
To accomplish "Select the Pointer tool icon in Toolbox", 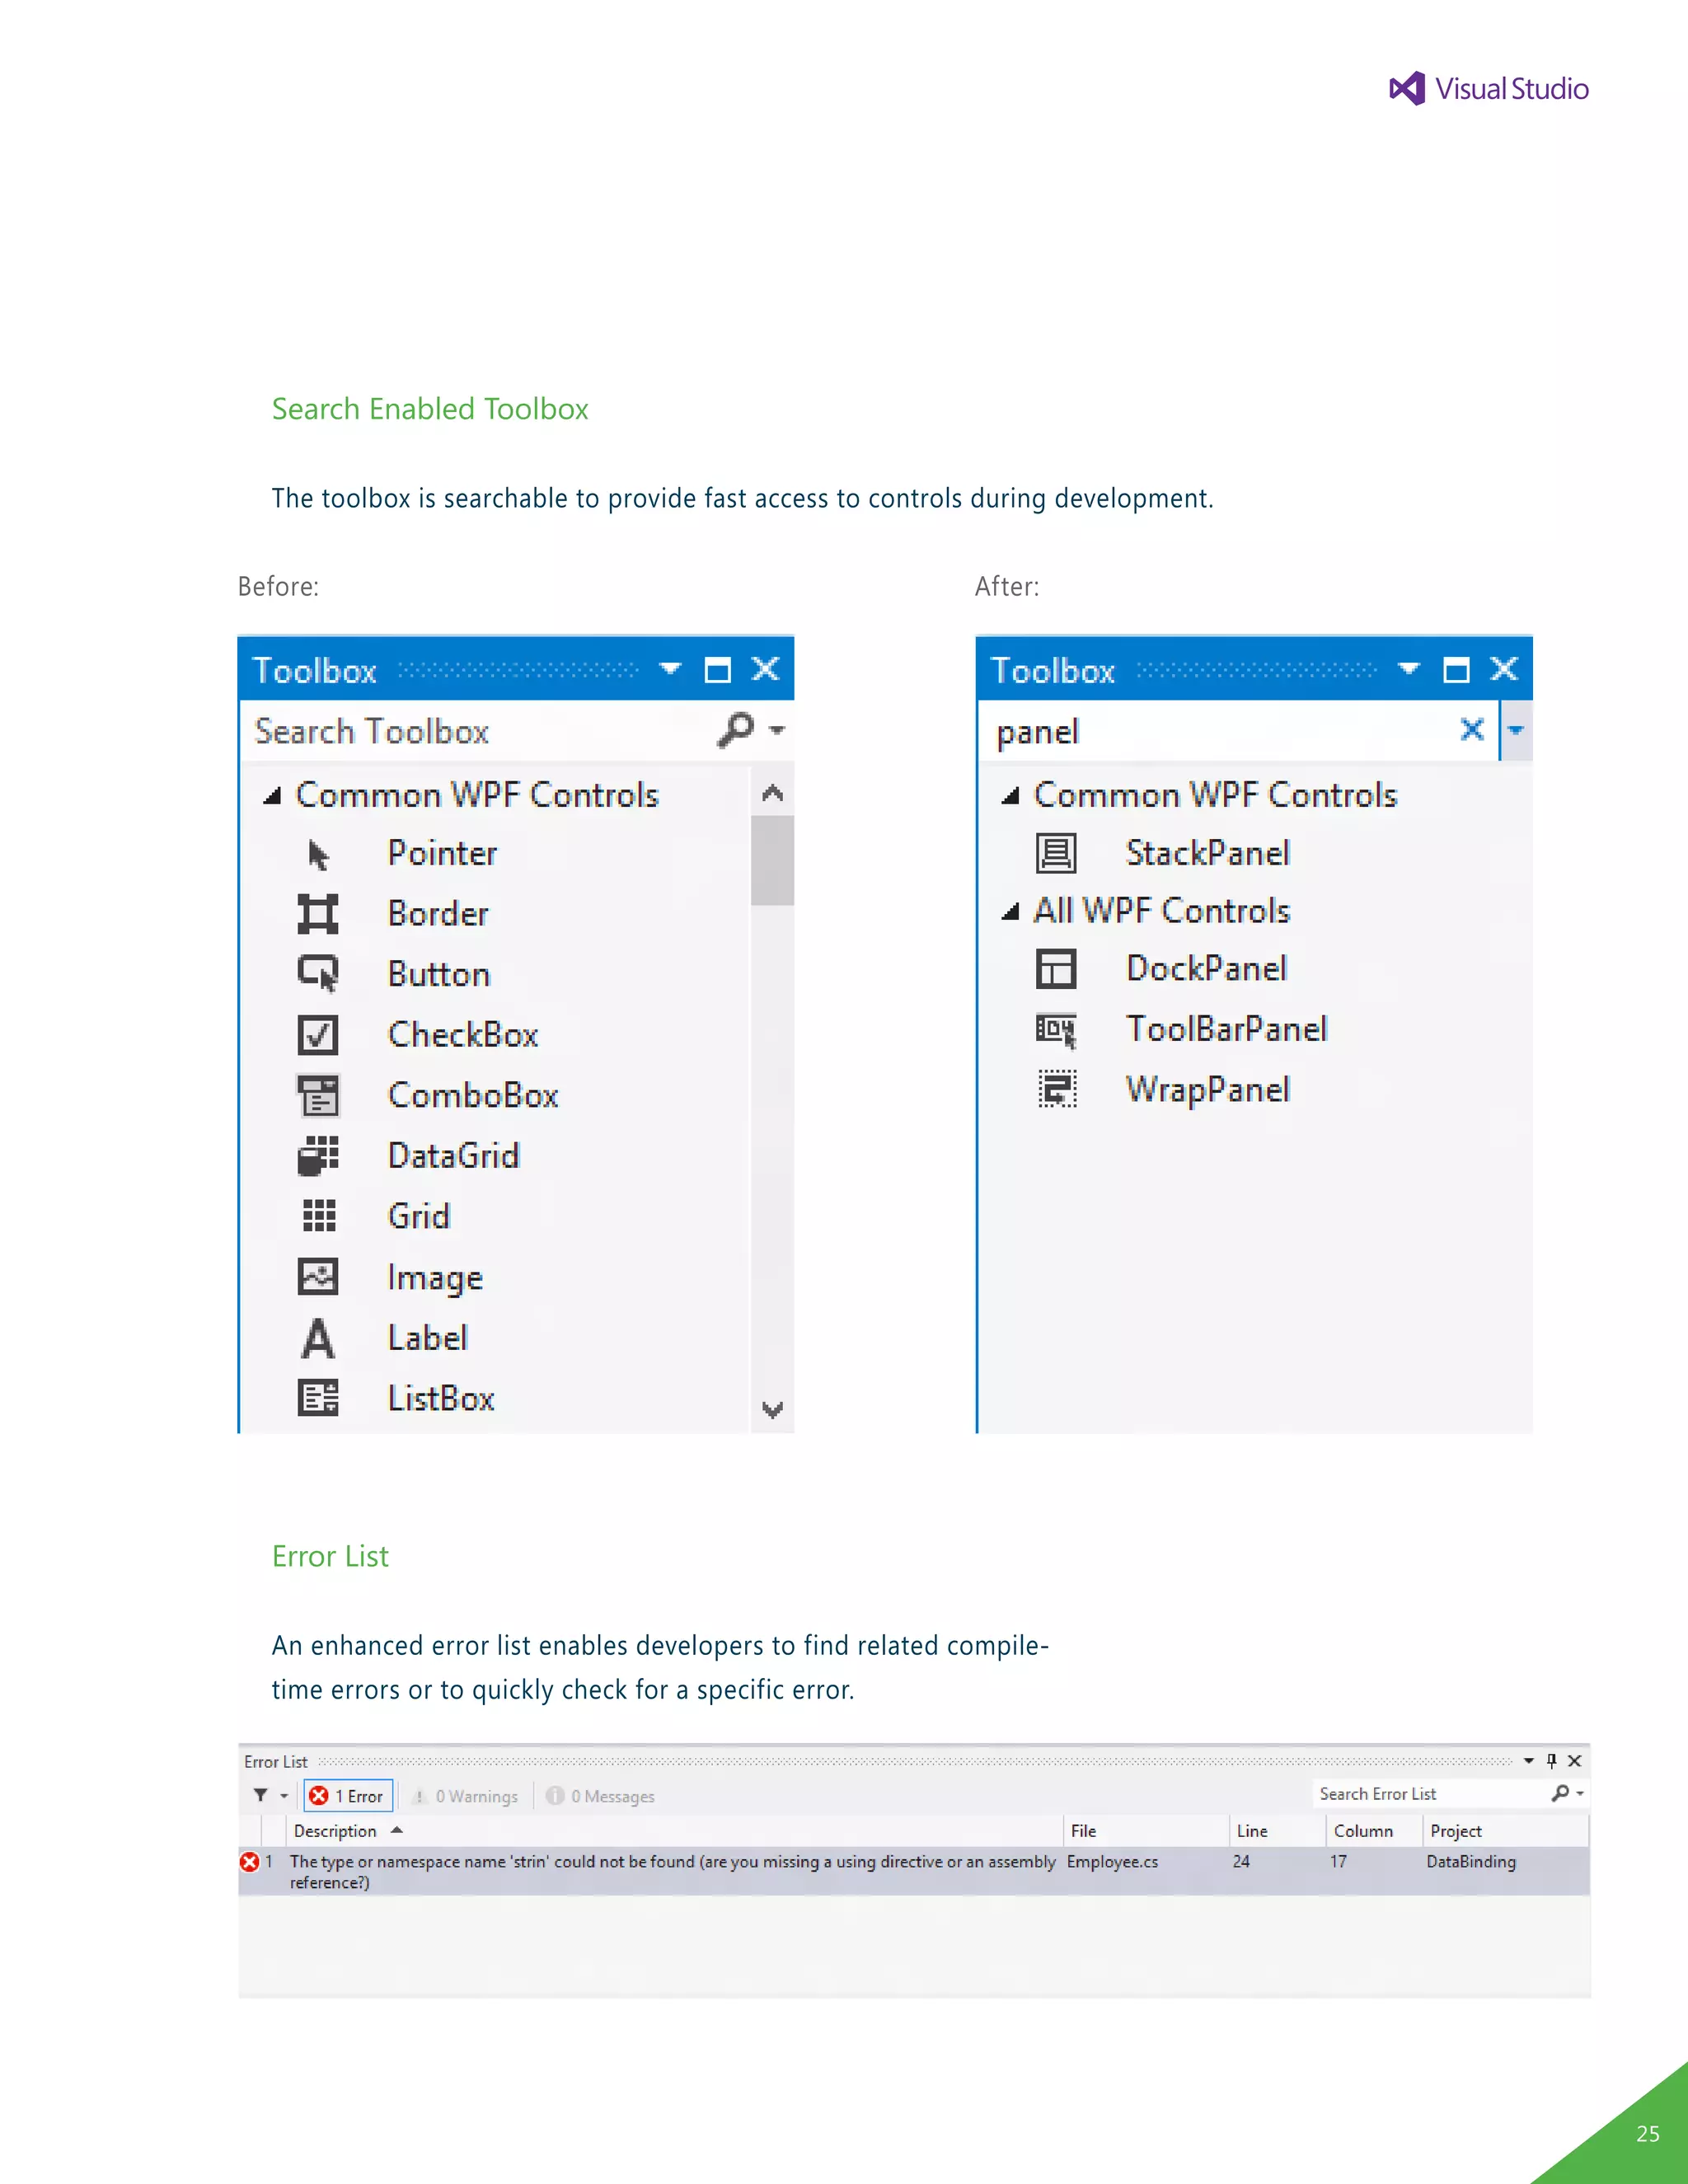I will pyautogui.click(x=318, y=855).
